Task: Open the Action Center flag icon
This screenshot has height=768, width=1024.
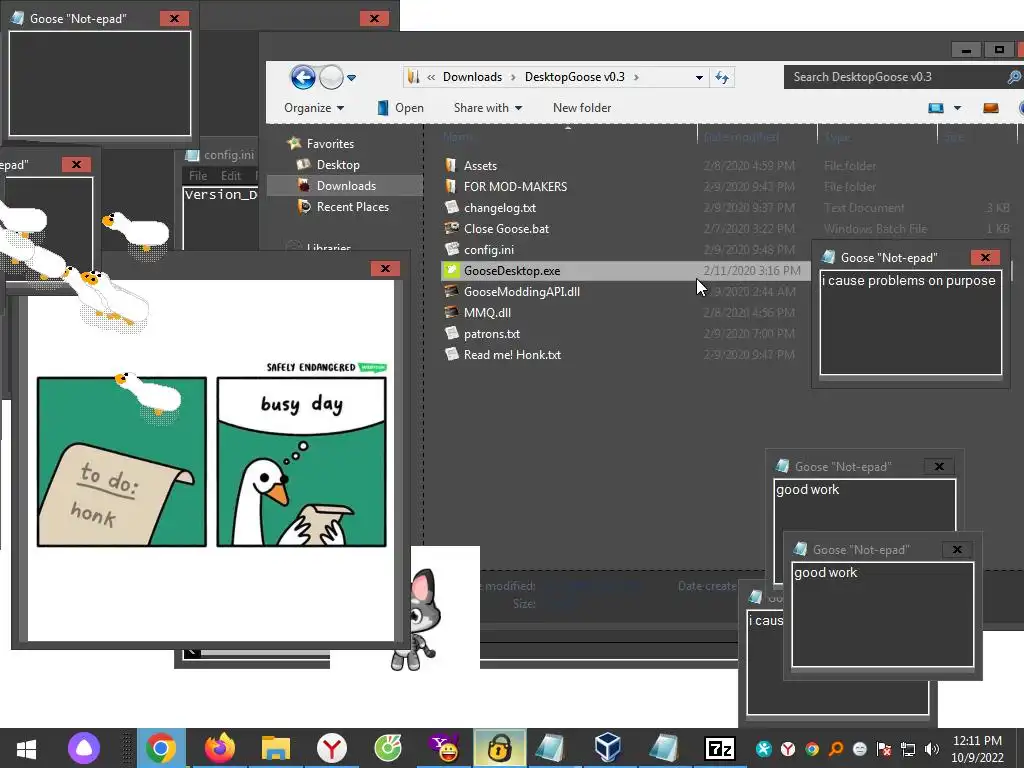Action: click(x=884, y=749)
